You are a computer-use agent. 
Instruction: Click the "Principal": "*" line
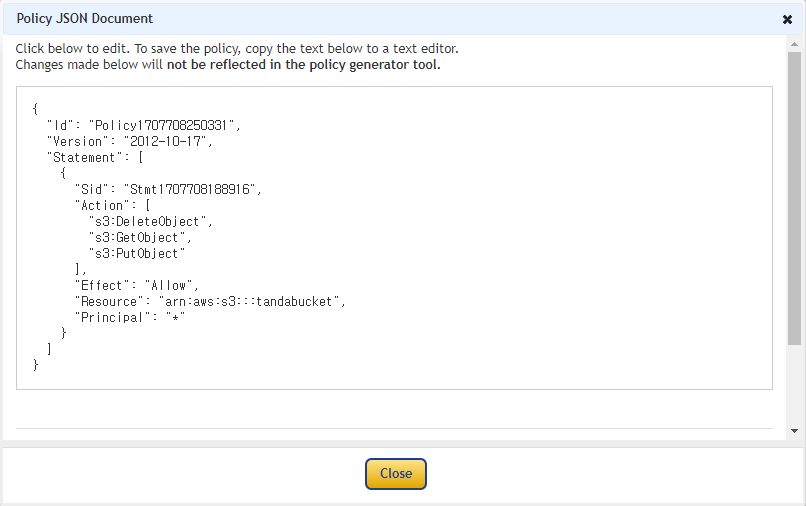pyautogui.click(x=130, y=317)
